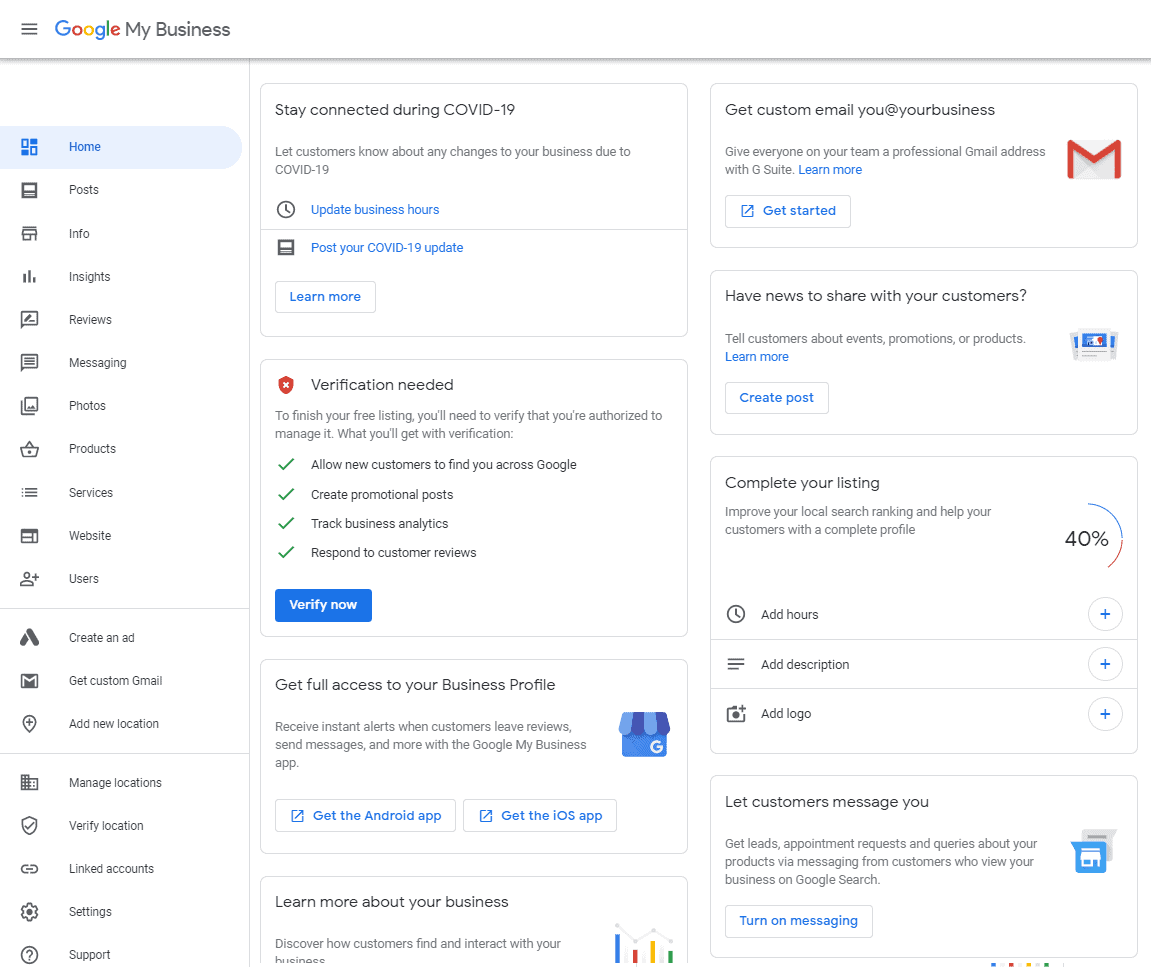Open the Update business hours link
Screen dimensions: 1151x967
coord(375,209)
